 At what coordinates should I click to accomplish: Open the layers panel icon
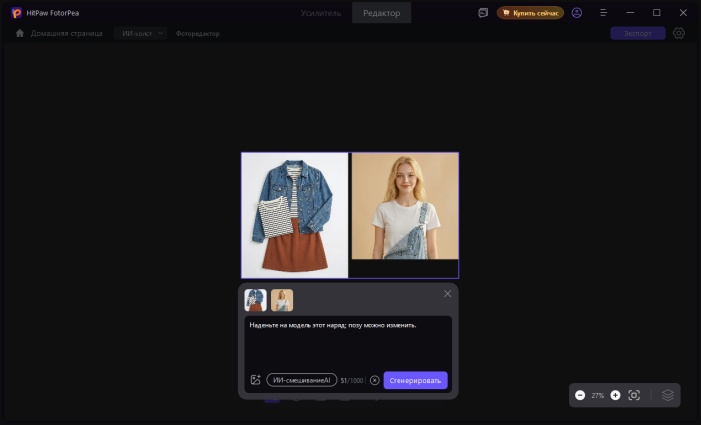667,395
